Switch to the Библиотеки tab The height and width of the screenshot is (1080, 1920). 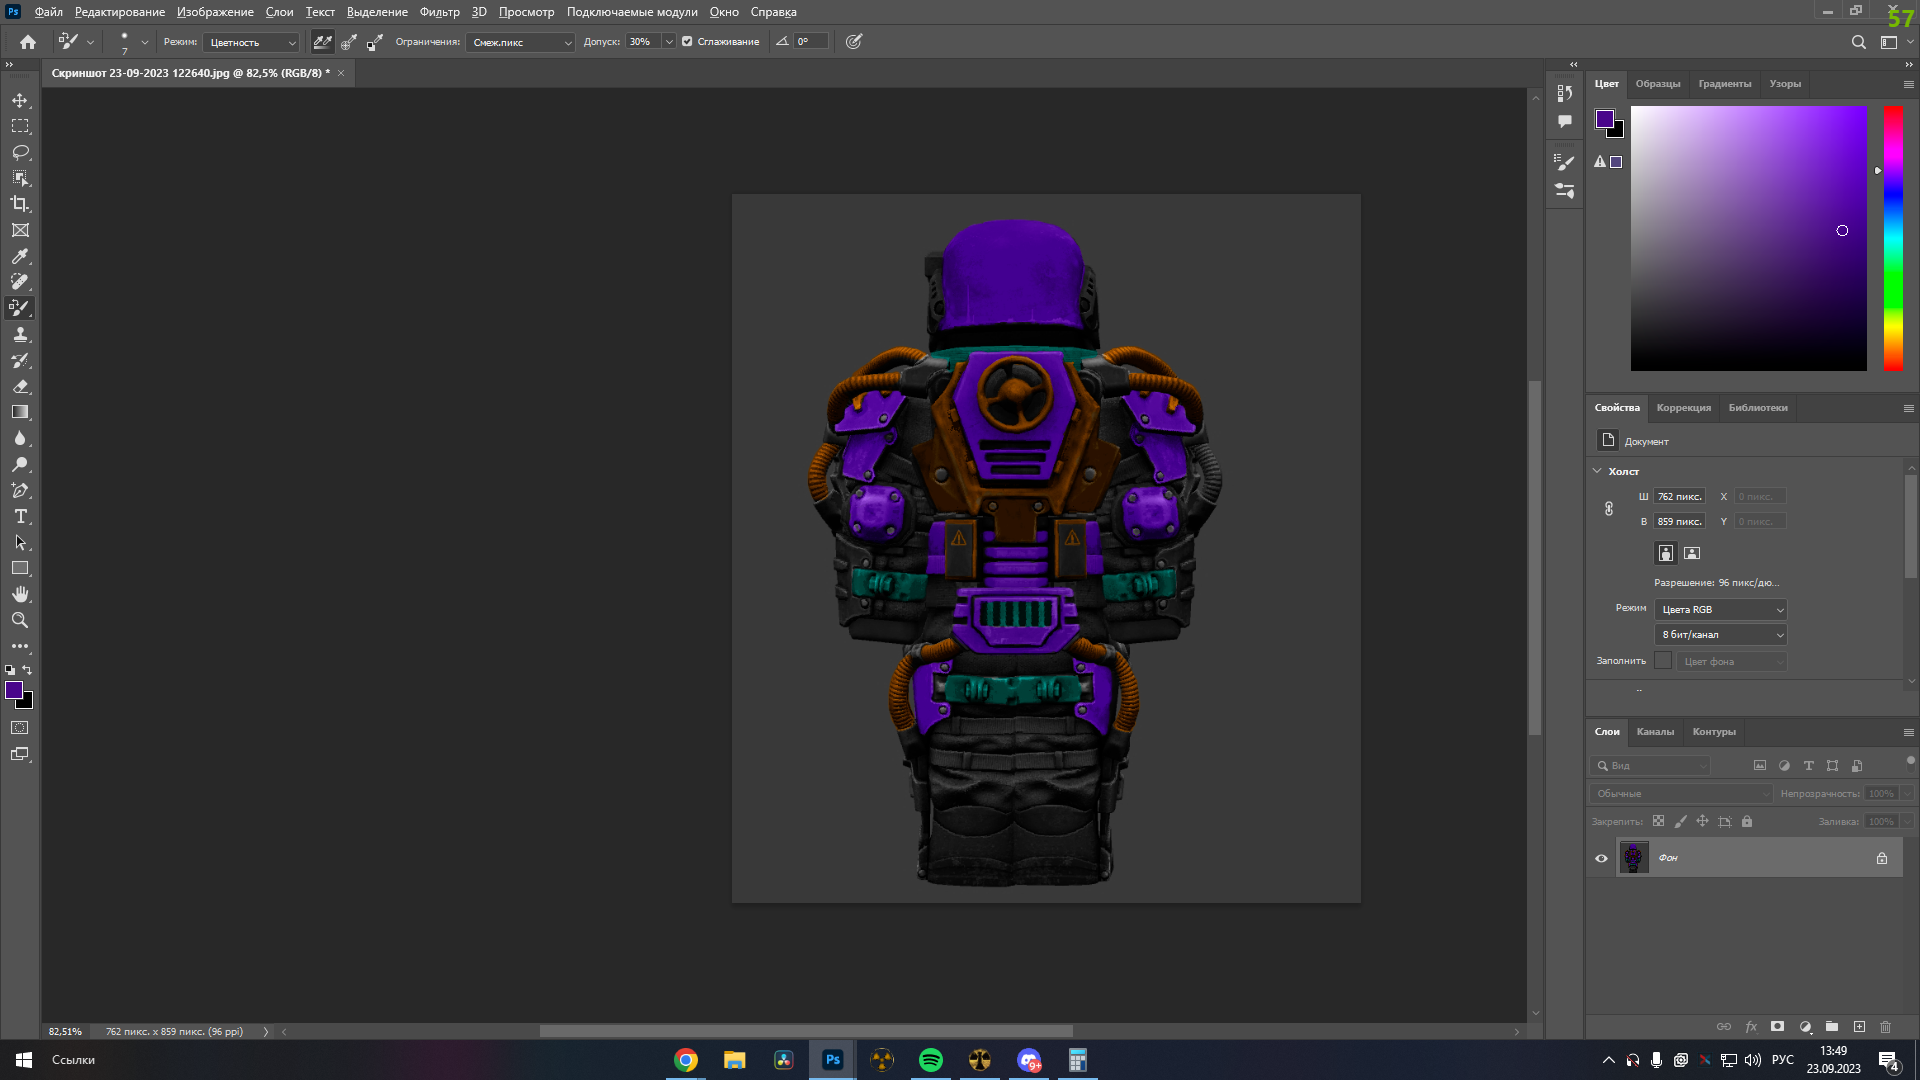[1758, 408]
